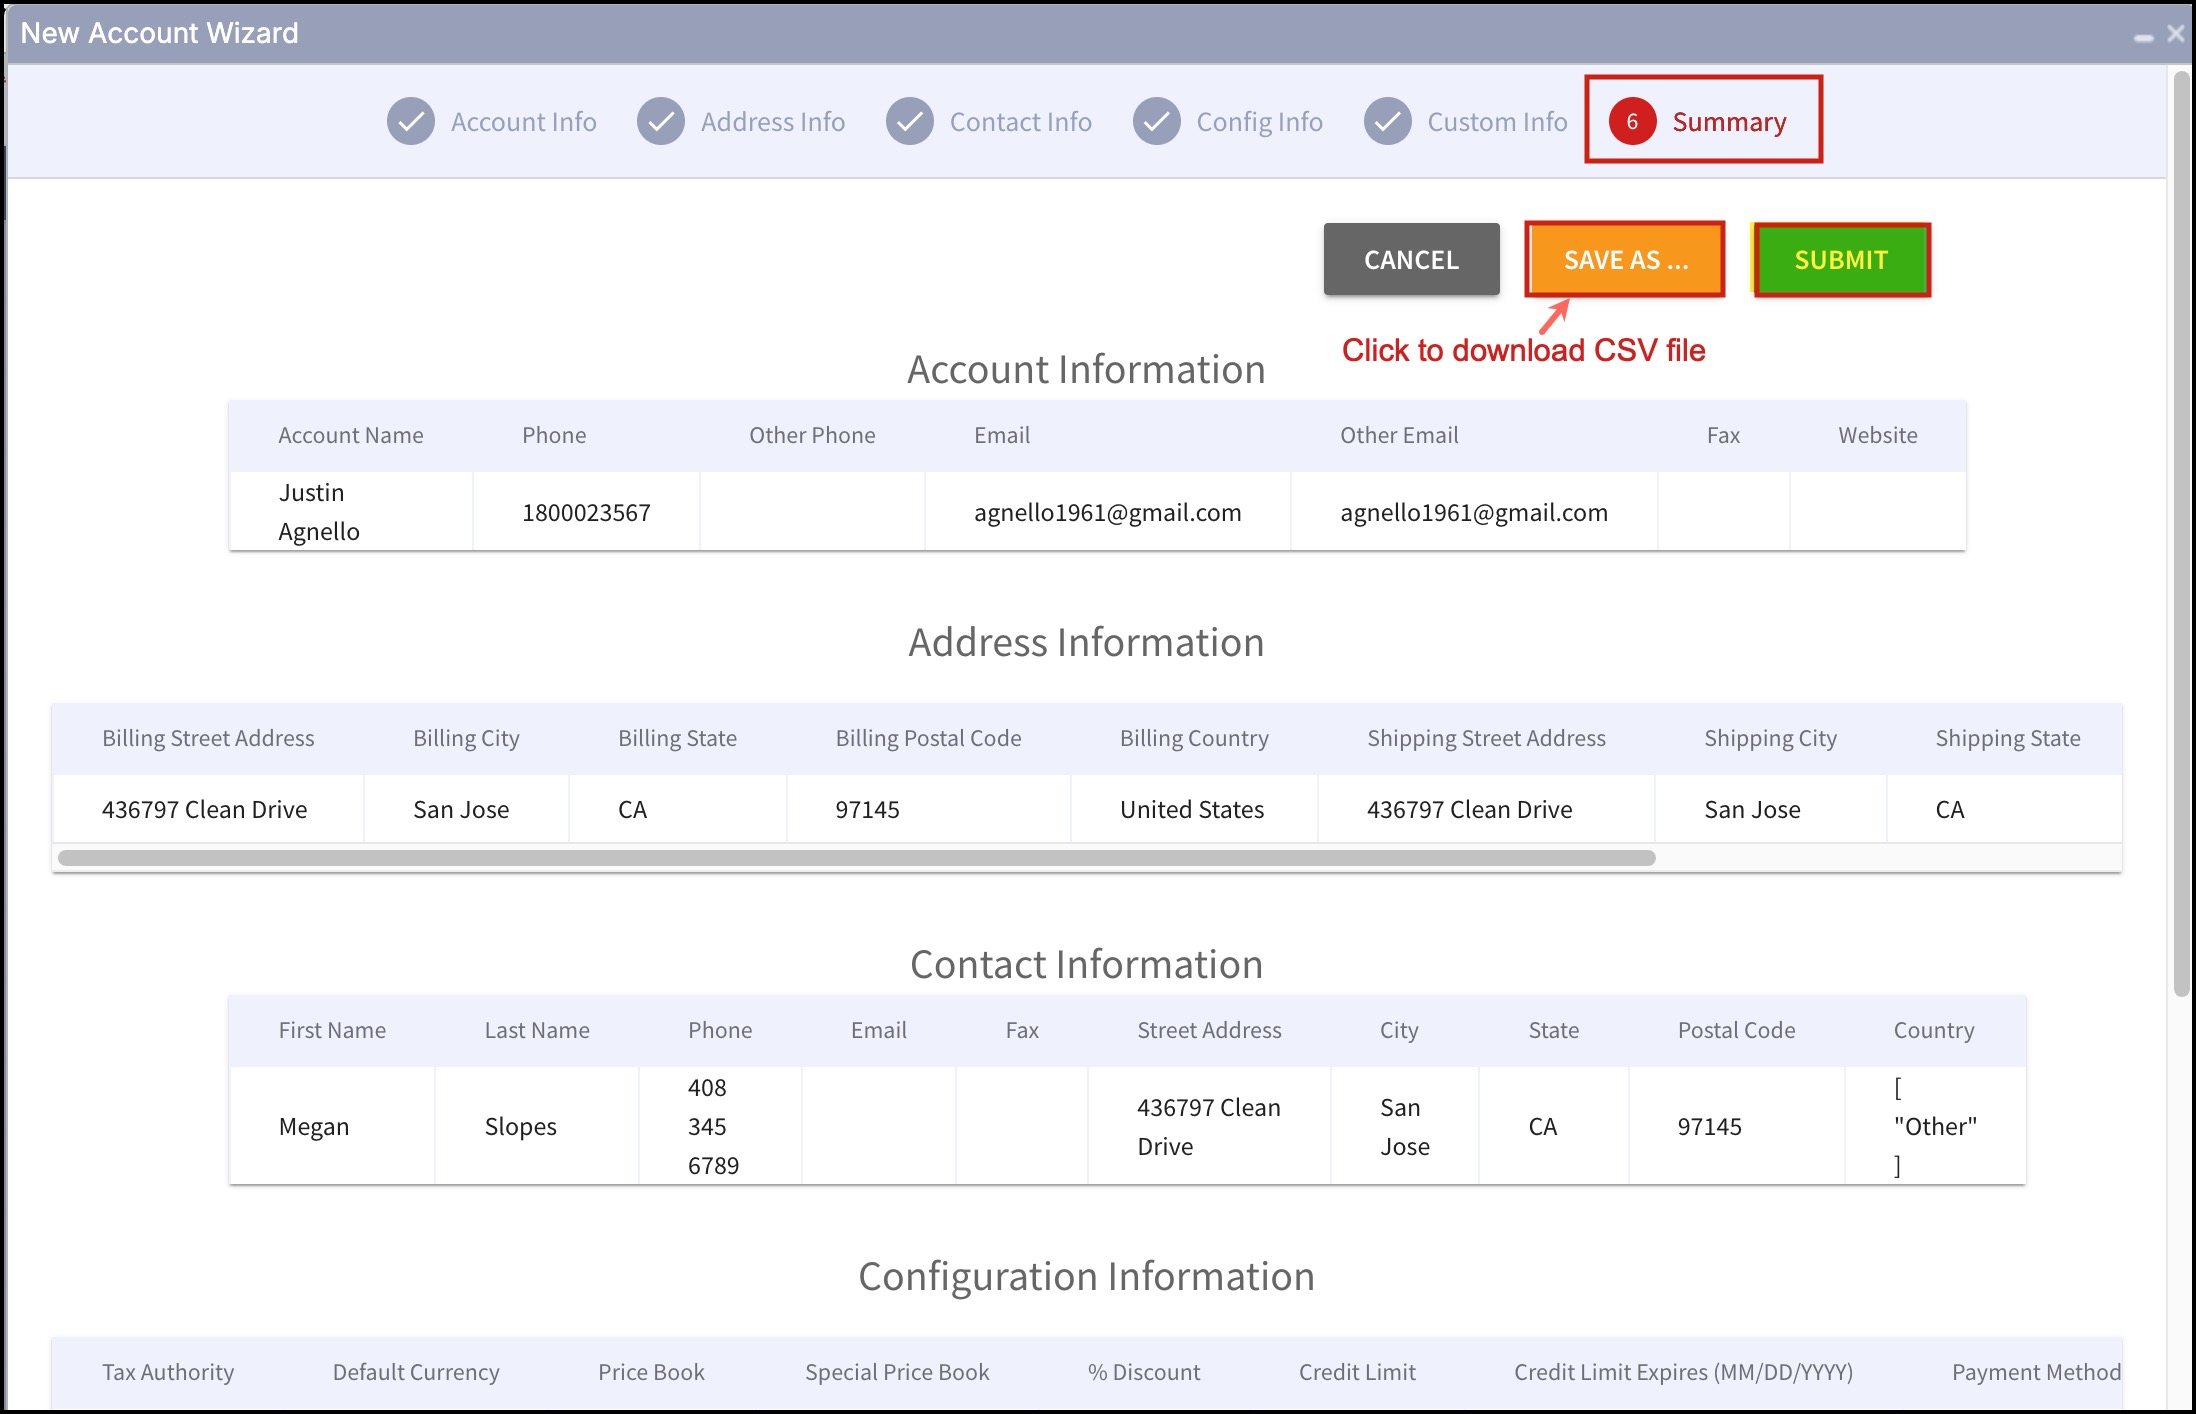Click the Billing Country column header

pos(1194,738)
